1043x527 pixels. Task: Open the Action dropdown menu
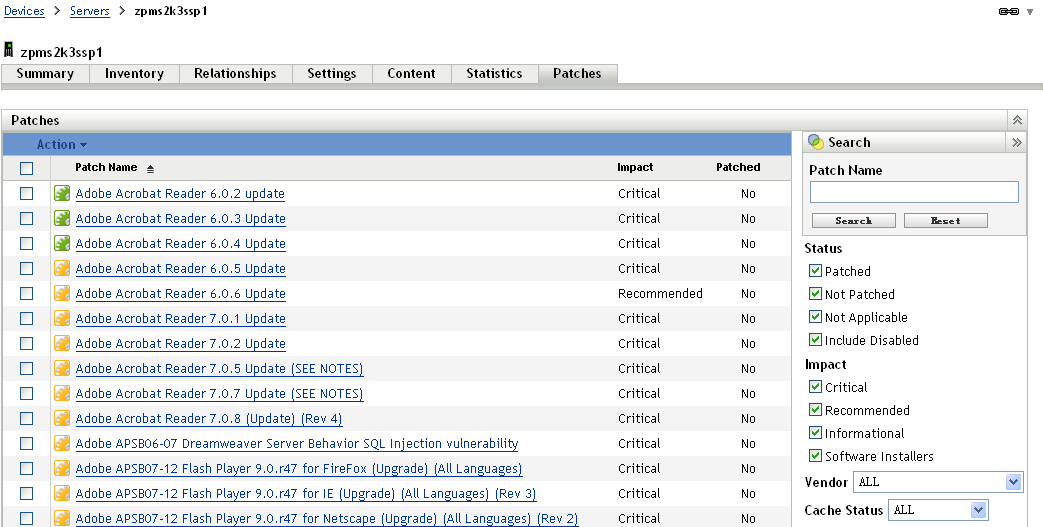[x=62, y=144]
